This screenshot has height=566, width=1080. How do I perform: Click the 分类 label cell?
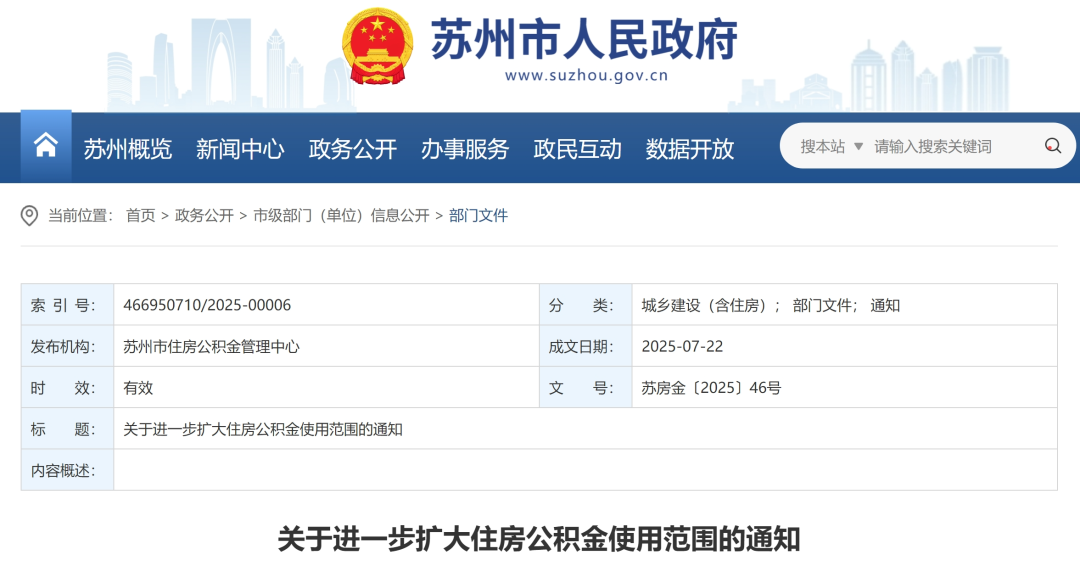coord(585,304)
